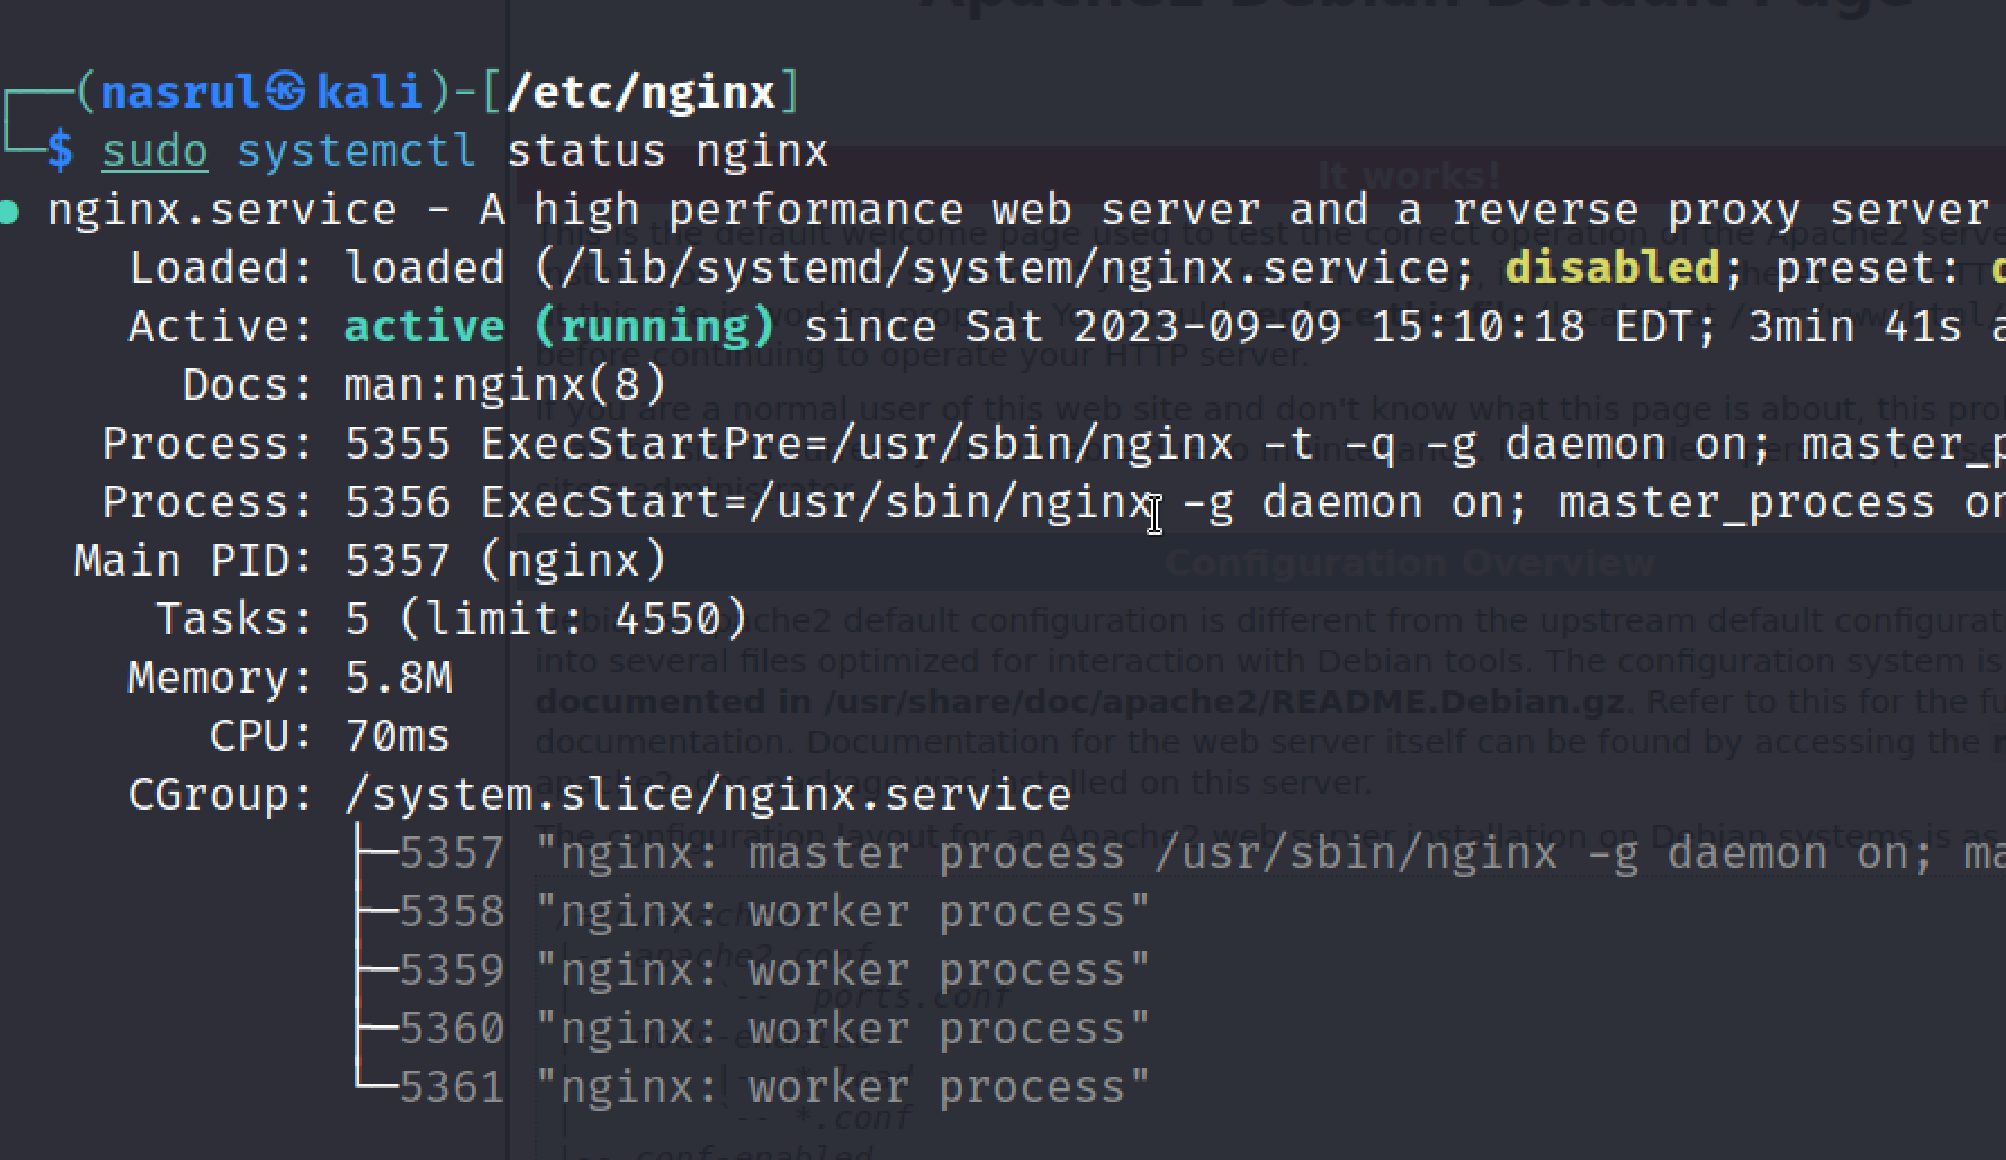The height and width of the screenshot is (1160, 2006).
Task: Click the CPU value '70ms'
Action: click(x=397, y=737)
